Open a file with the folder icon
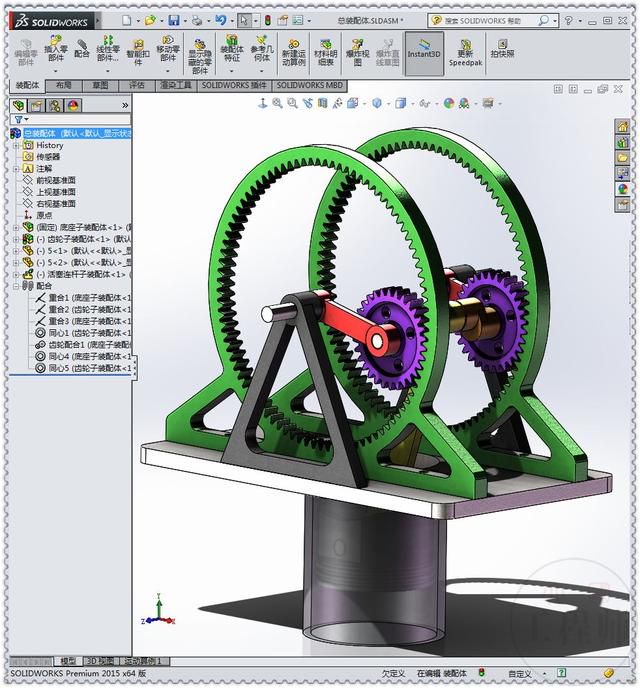Image resolution: width=640 pixels, height=688 pixels. pyautogui.click(x=150, y=20)
